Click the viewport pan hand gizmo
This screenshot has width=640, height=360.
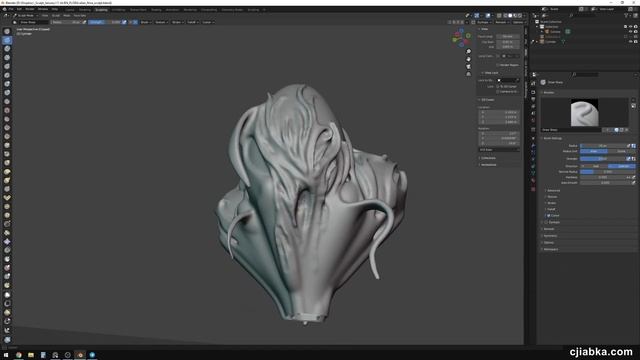click(x=469, y=59)
